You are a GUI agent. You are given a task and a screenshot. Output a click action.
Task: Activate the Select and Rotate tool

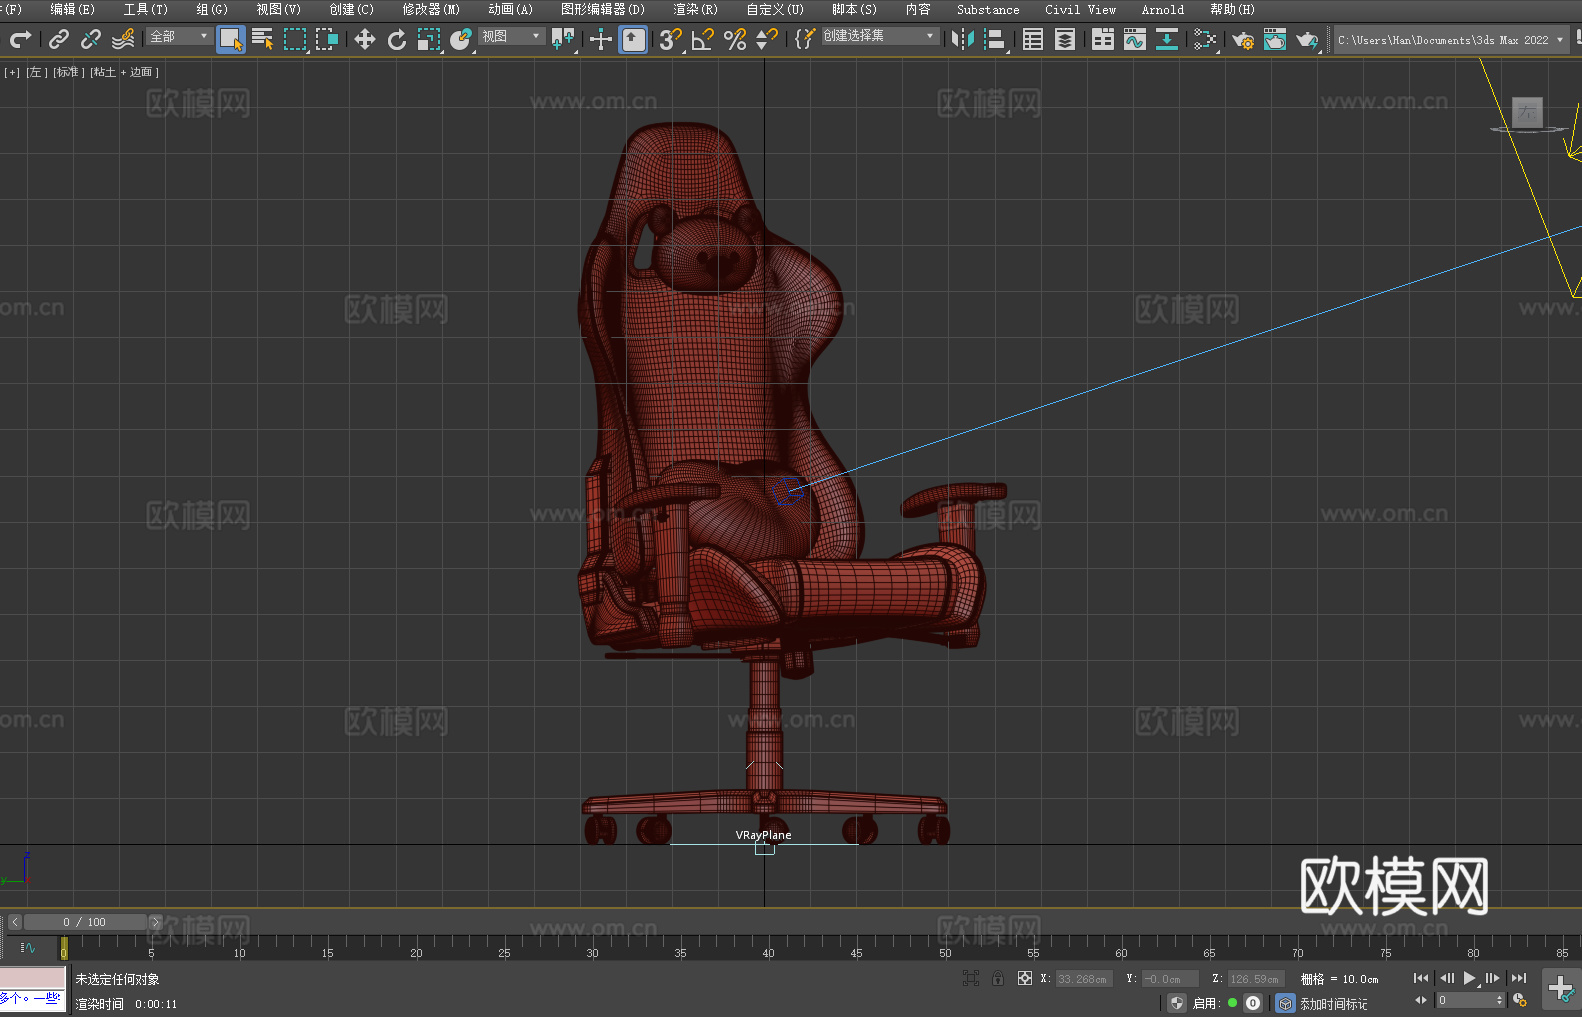(x=397, y=39)
